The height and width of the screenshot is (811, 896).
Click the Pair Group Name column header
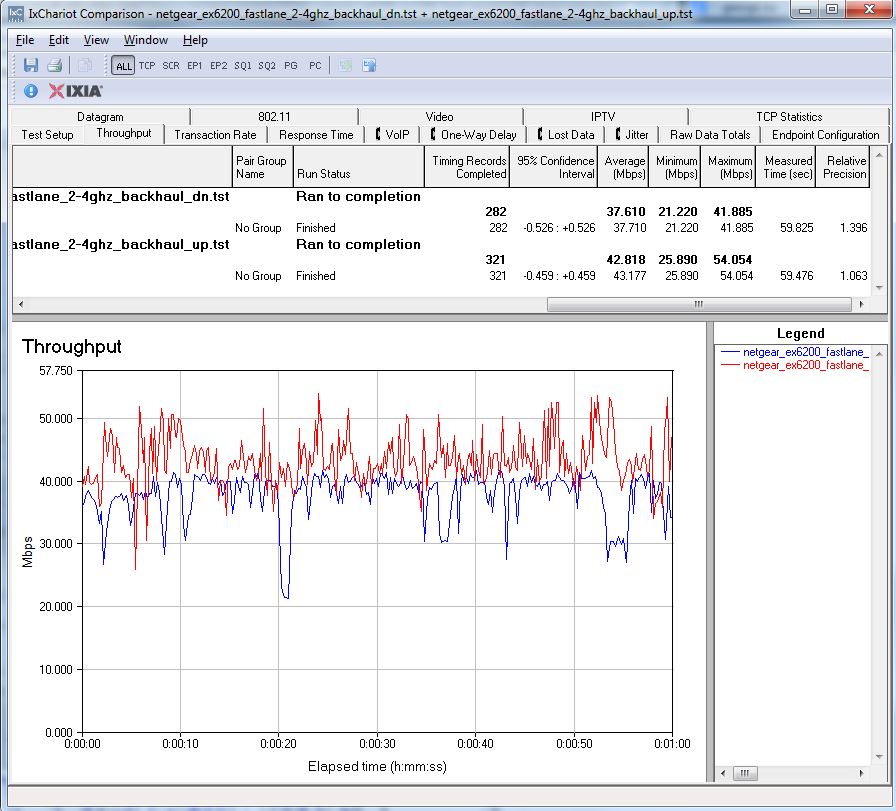point(262,167)
